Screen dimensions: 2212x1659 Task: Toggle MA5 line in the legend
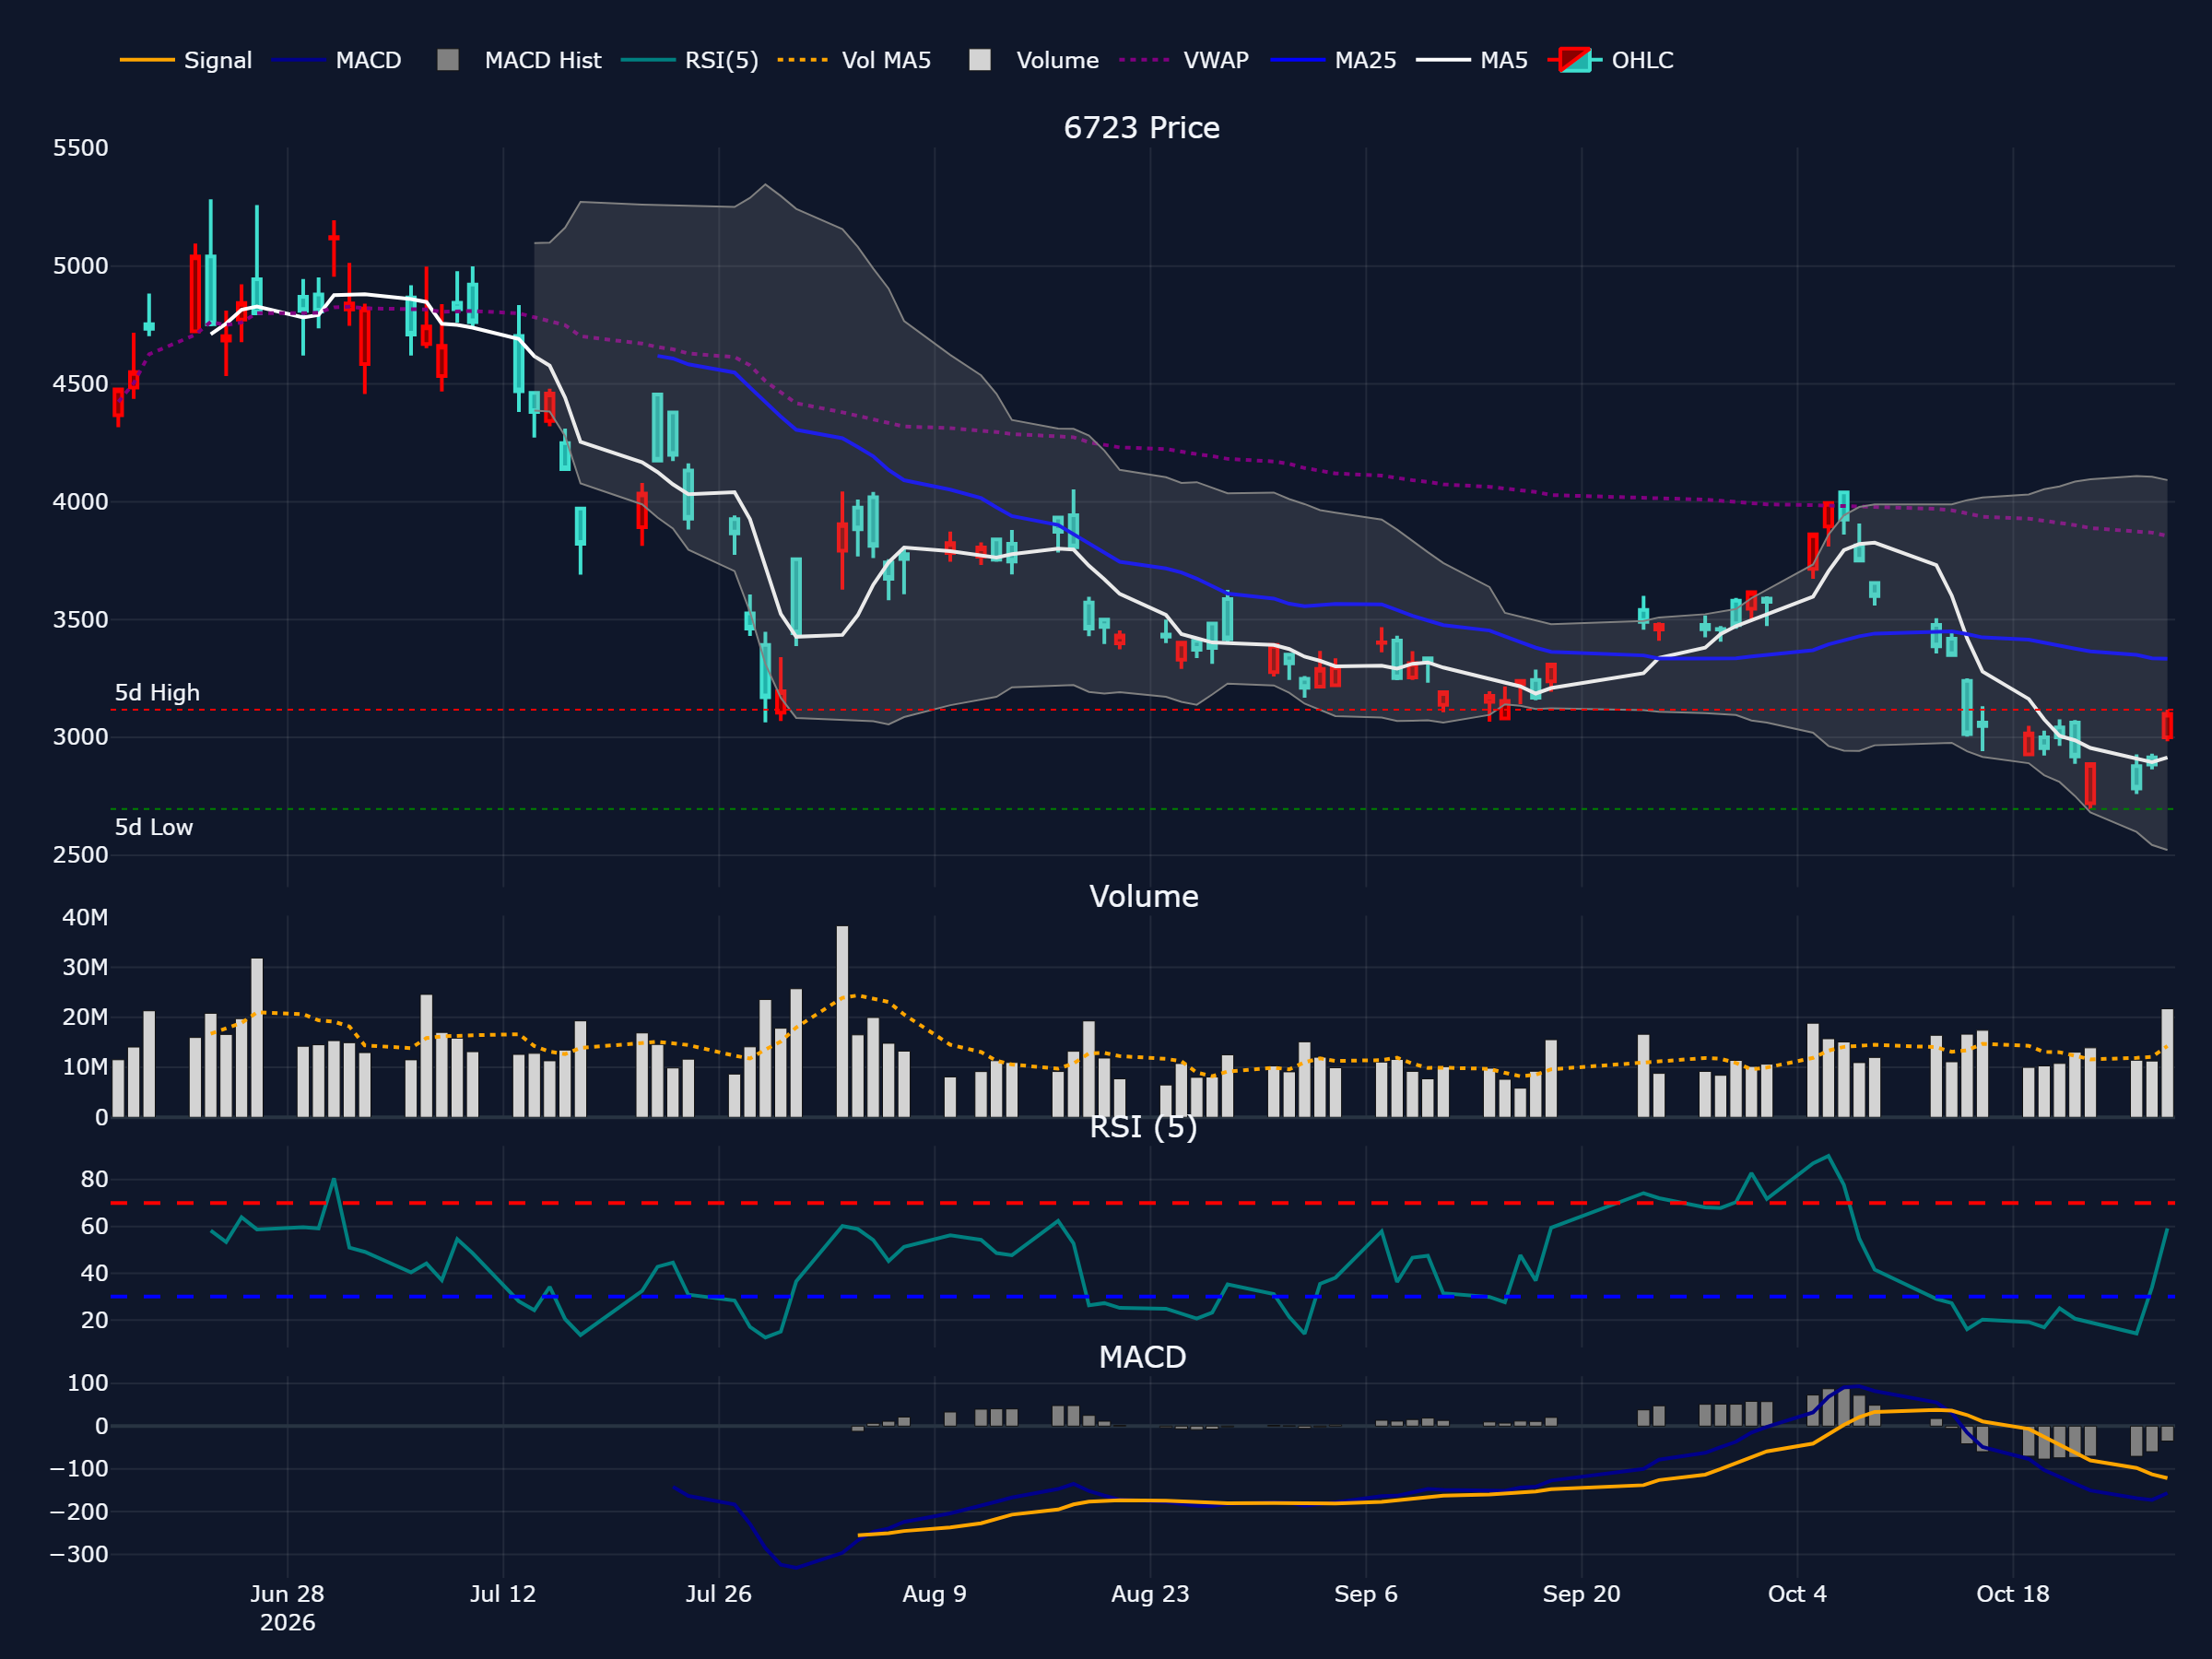[x=1473, y=60]
